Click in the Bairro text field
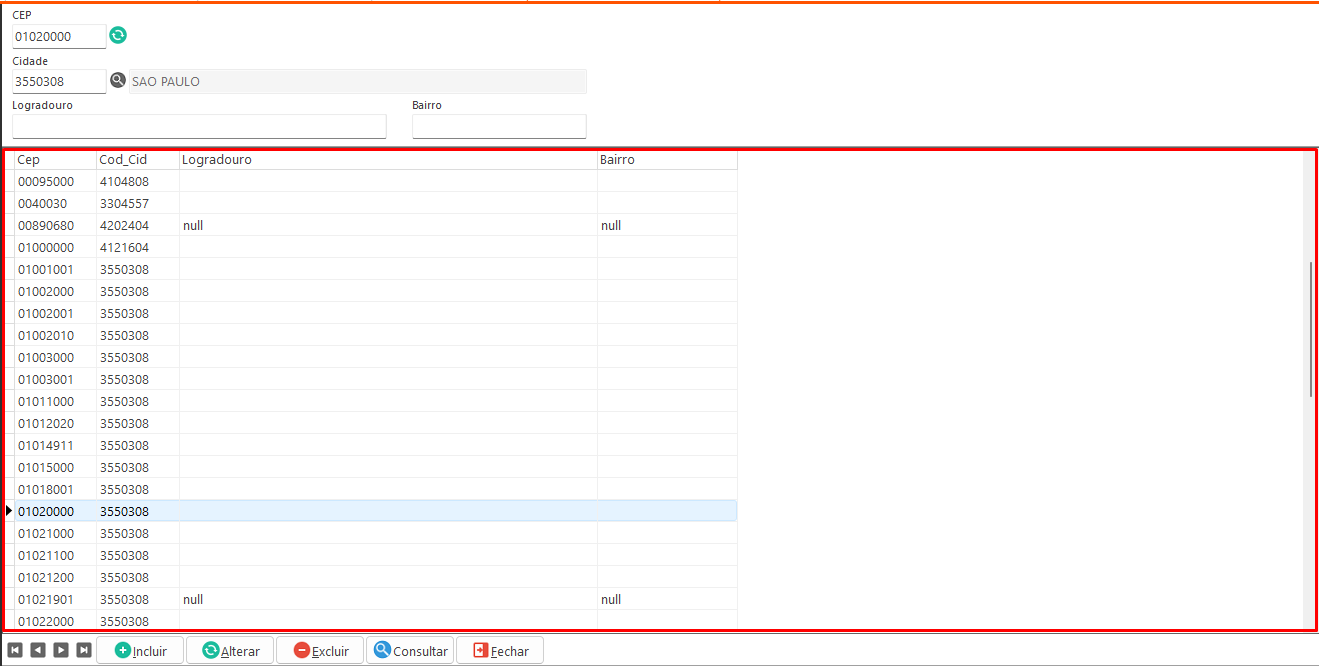The image size is (1319, 666). pos(499,126)
